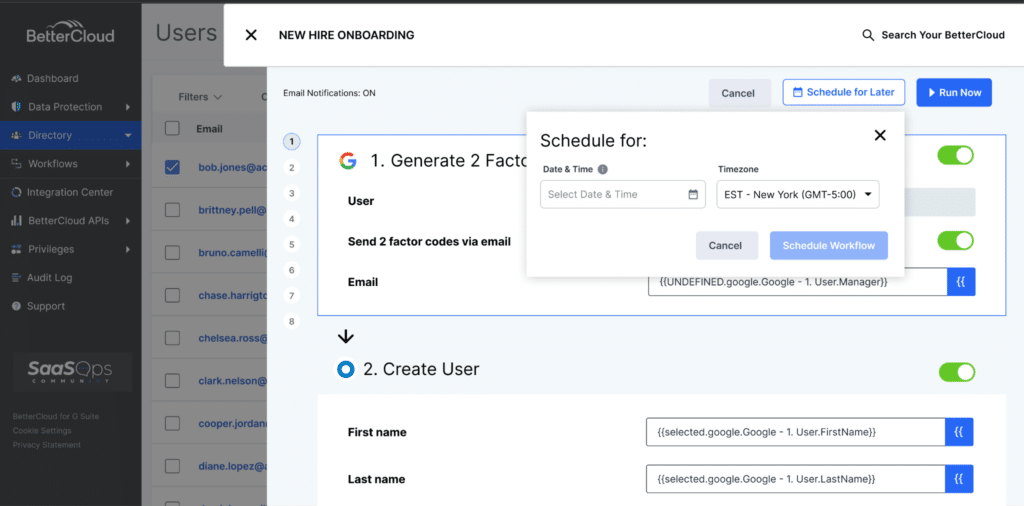
Task: Expand the Privileges submenu arrow
Action: click(128, 249)
